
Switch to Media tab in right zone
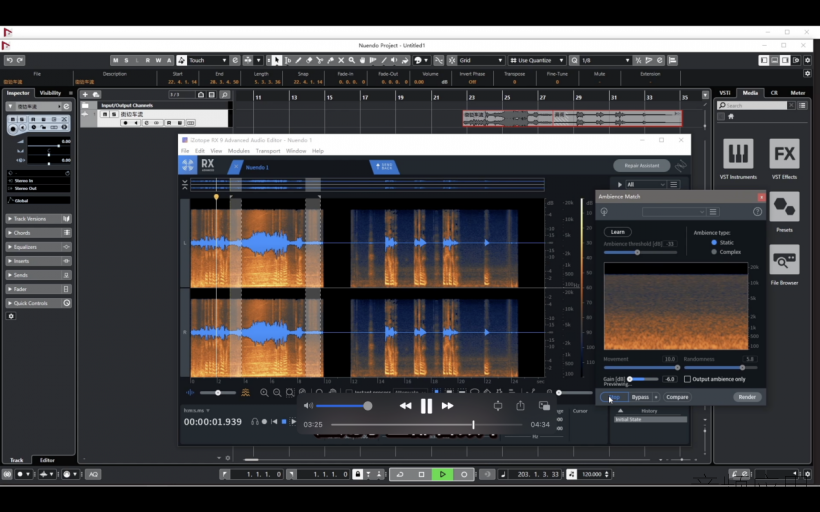pos(750,93)
